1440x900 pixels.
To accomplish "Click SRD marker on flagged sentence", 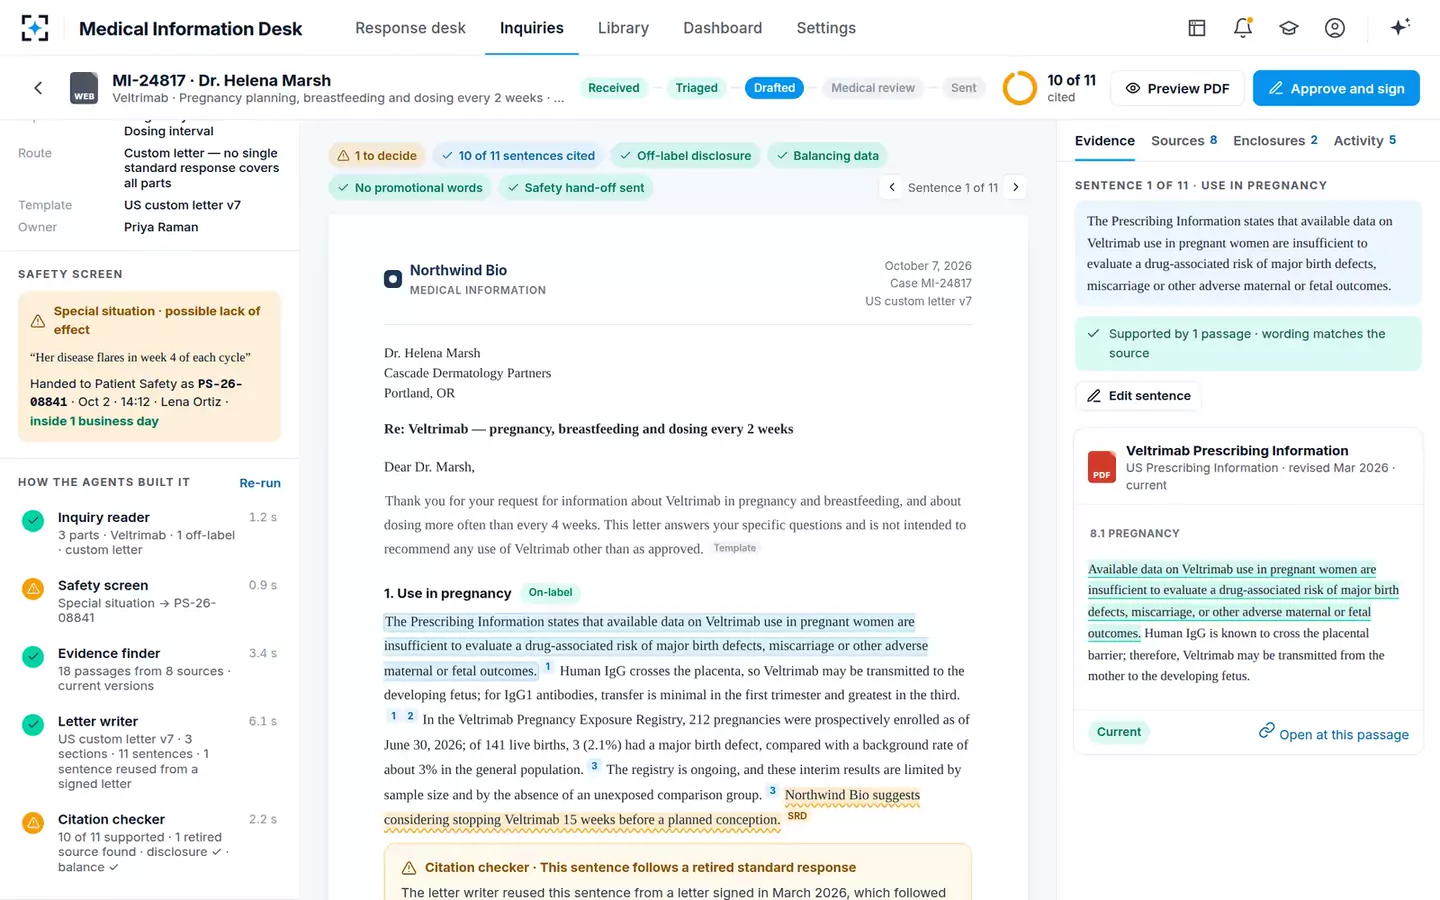I will pyautogui.click(x=797, y=816).
